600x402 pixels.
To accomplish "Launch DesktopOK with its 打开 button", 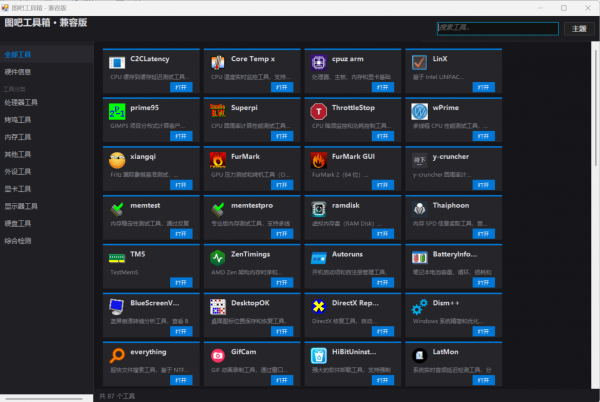I will [x=282, y=331].
